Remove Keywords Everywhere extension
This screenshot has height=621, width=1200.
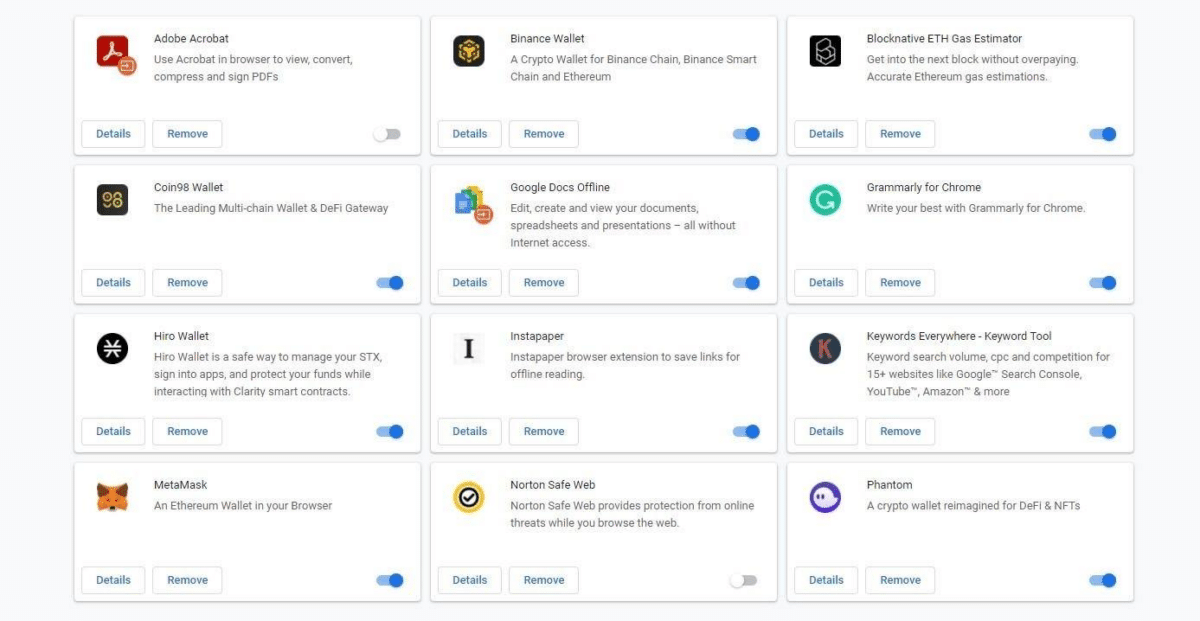900,432
